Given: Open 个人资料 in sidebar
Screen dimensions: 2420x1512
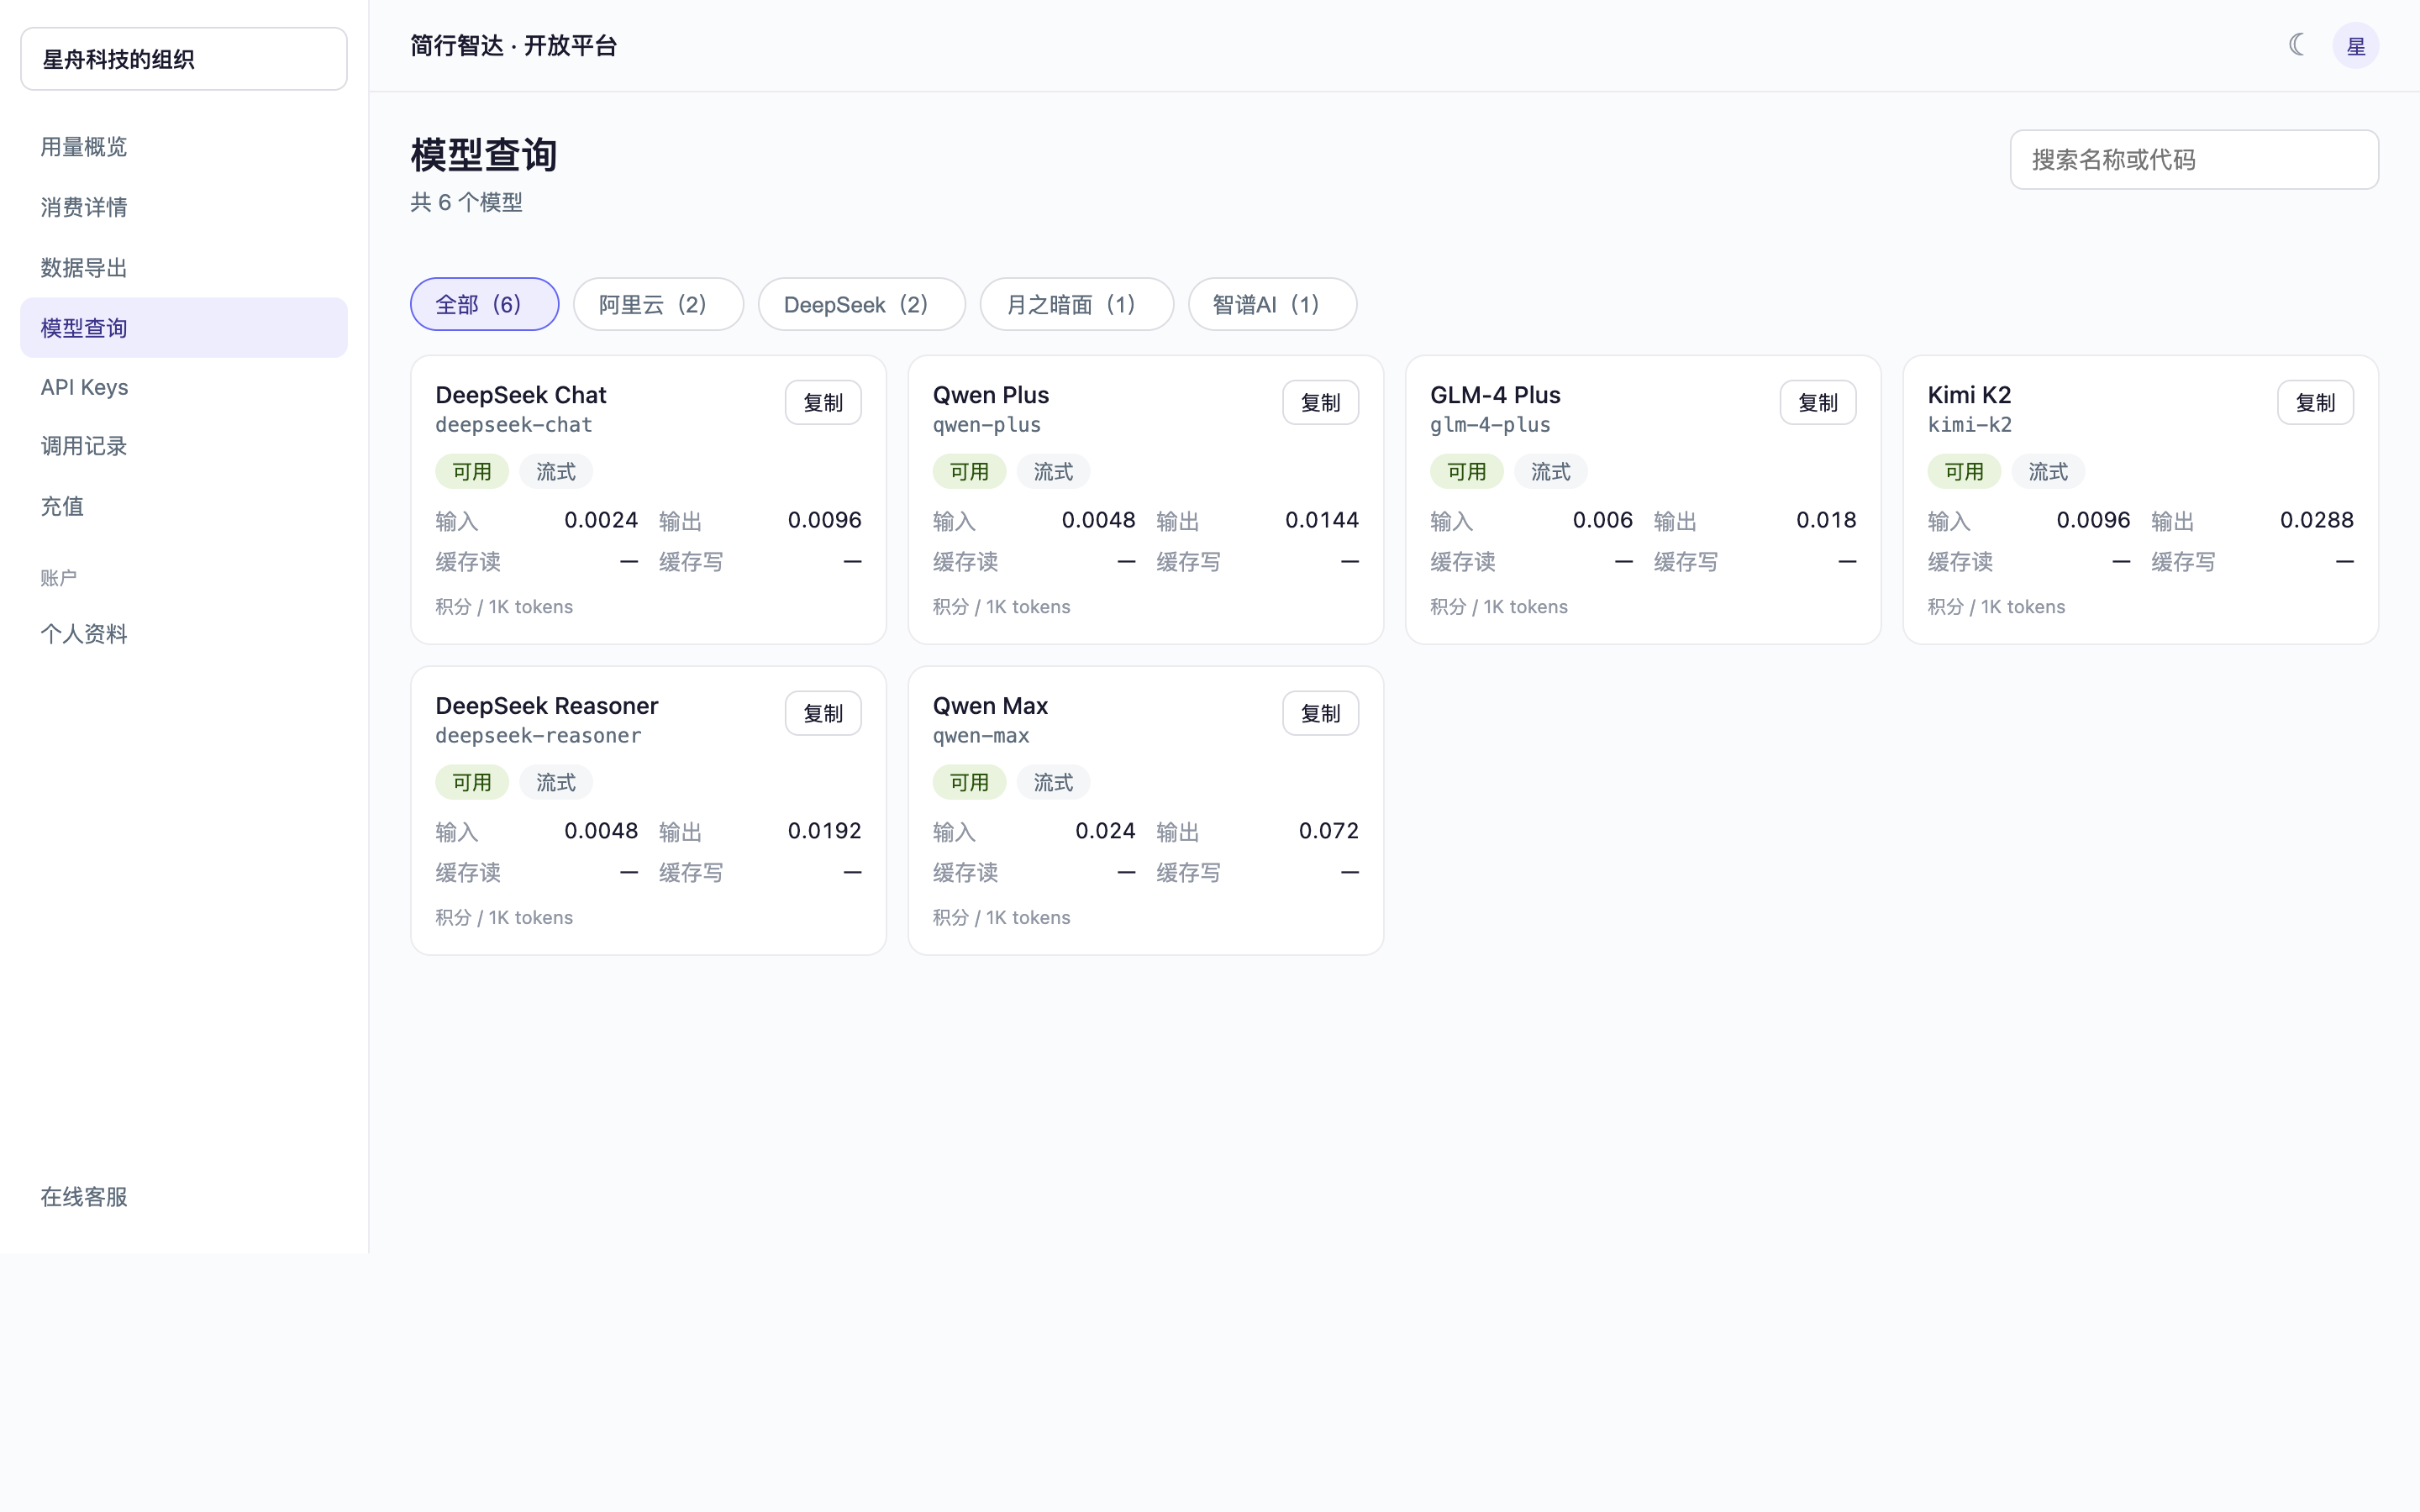Looking at the screenshot, I should click(x=184, y=634).
